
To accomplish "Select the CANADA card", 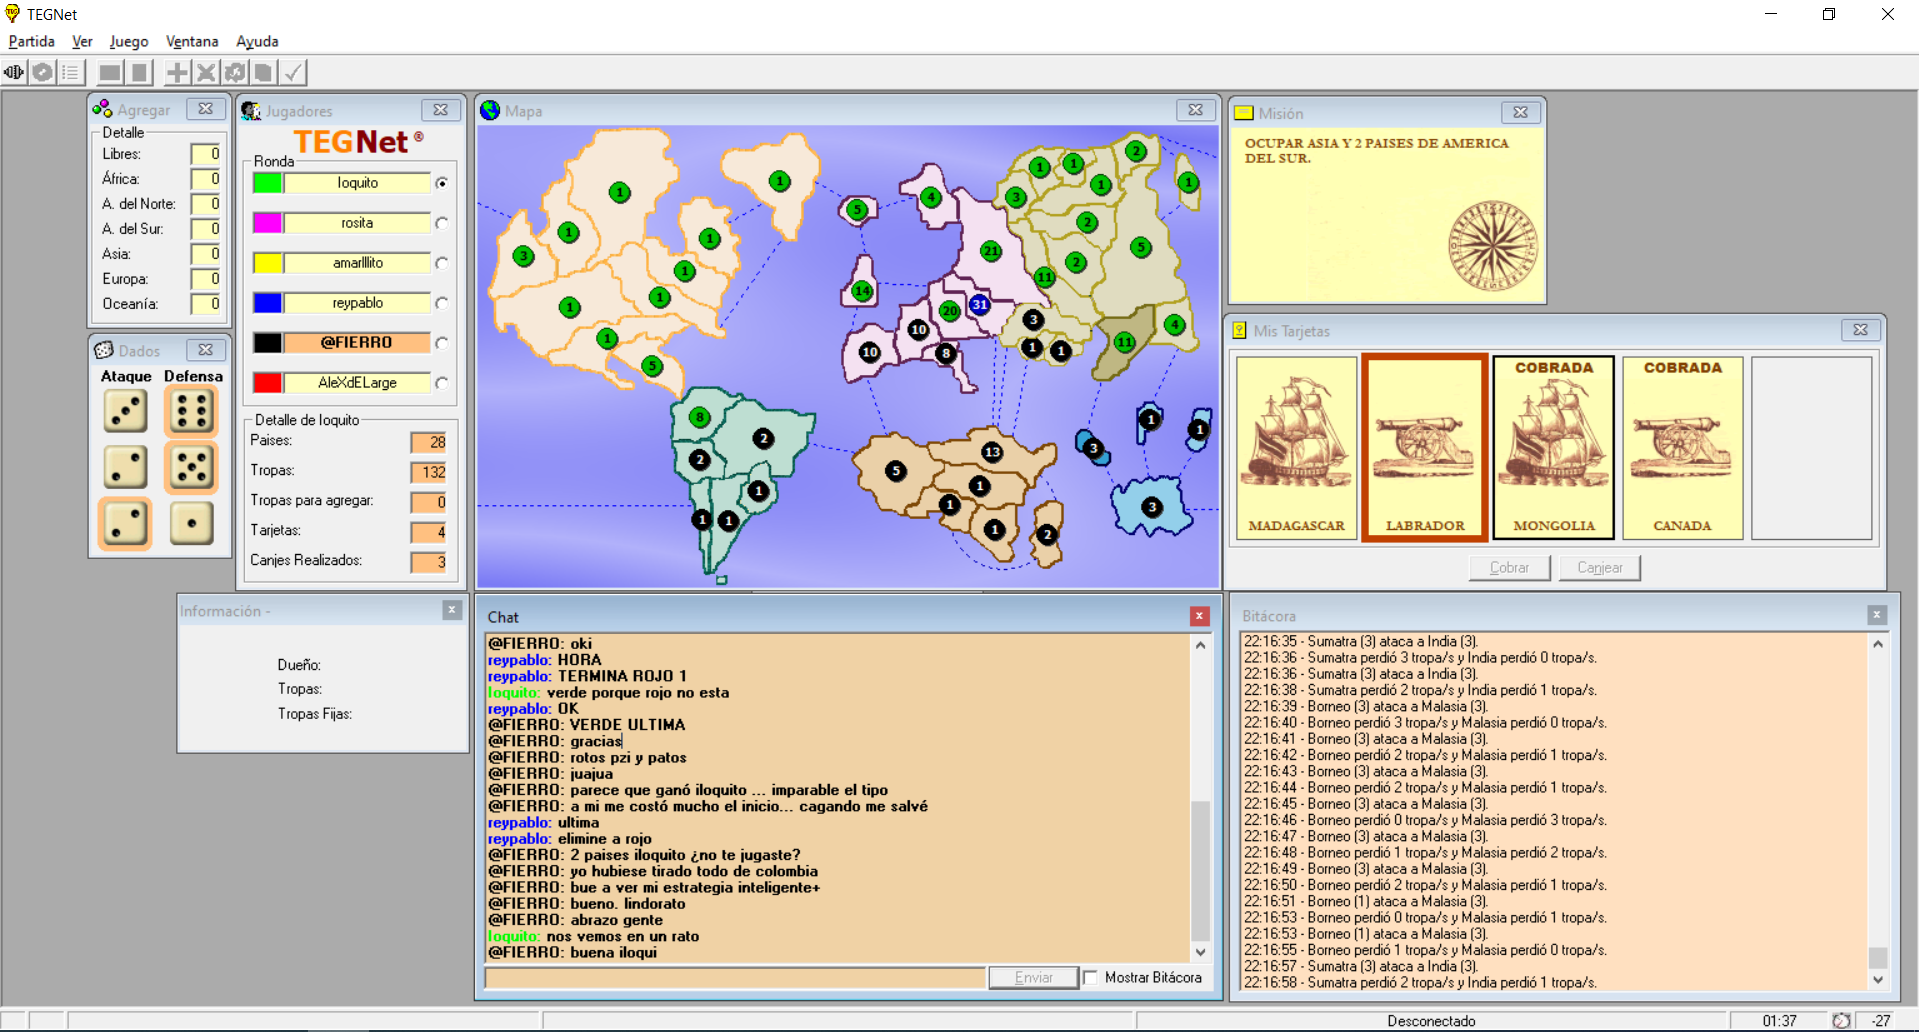I will (x=1682, y=448).
